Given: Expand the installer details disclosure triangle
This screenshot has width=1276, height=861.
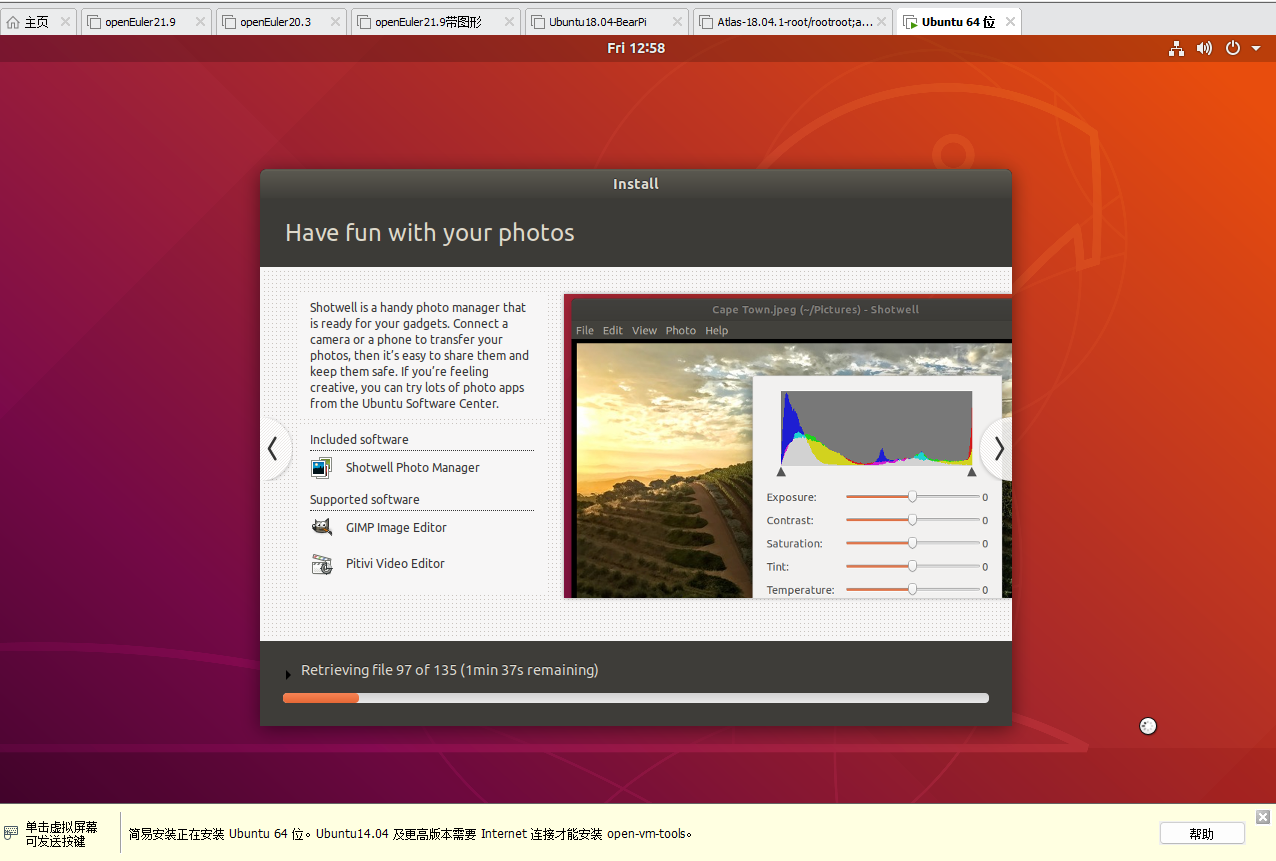Looking at the screenshot, I should (x=289, y=674).
